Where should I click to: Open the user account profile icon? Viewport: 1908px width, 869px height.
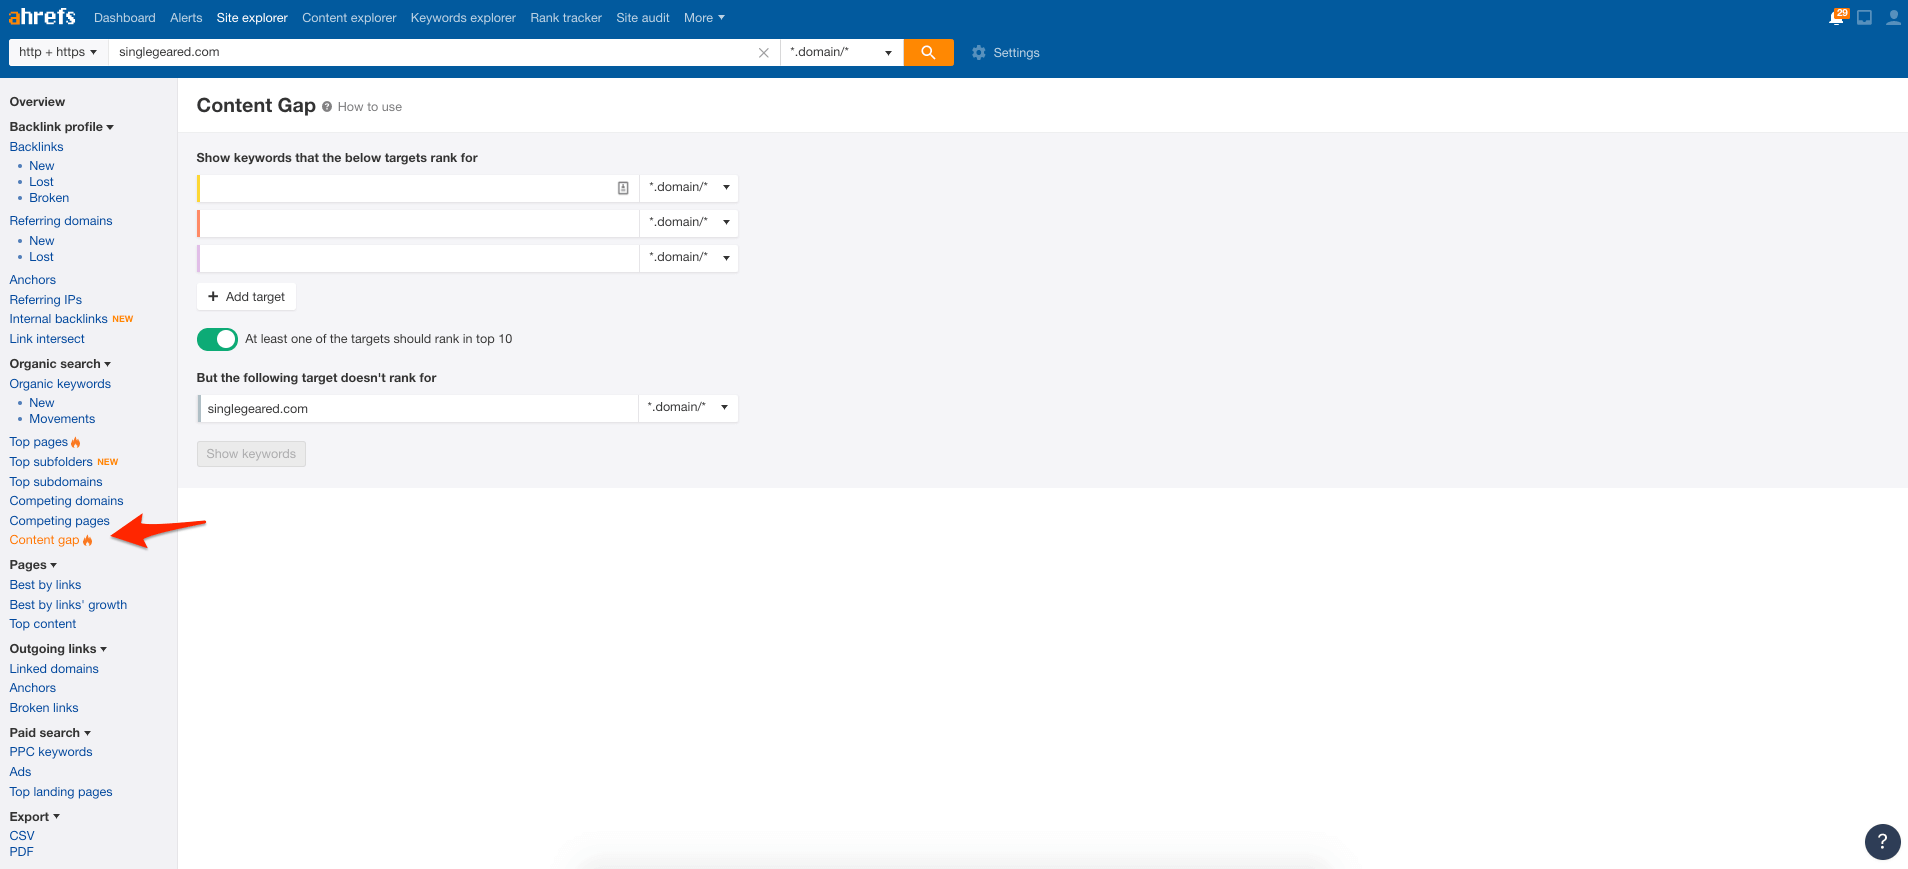[x=1893, y=17]
